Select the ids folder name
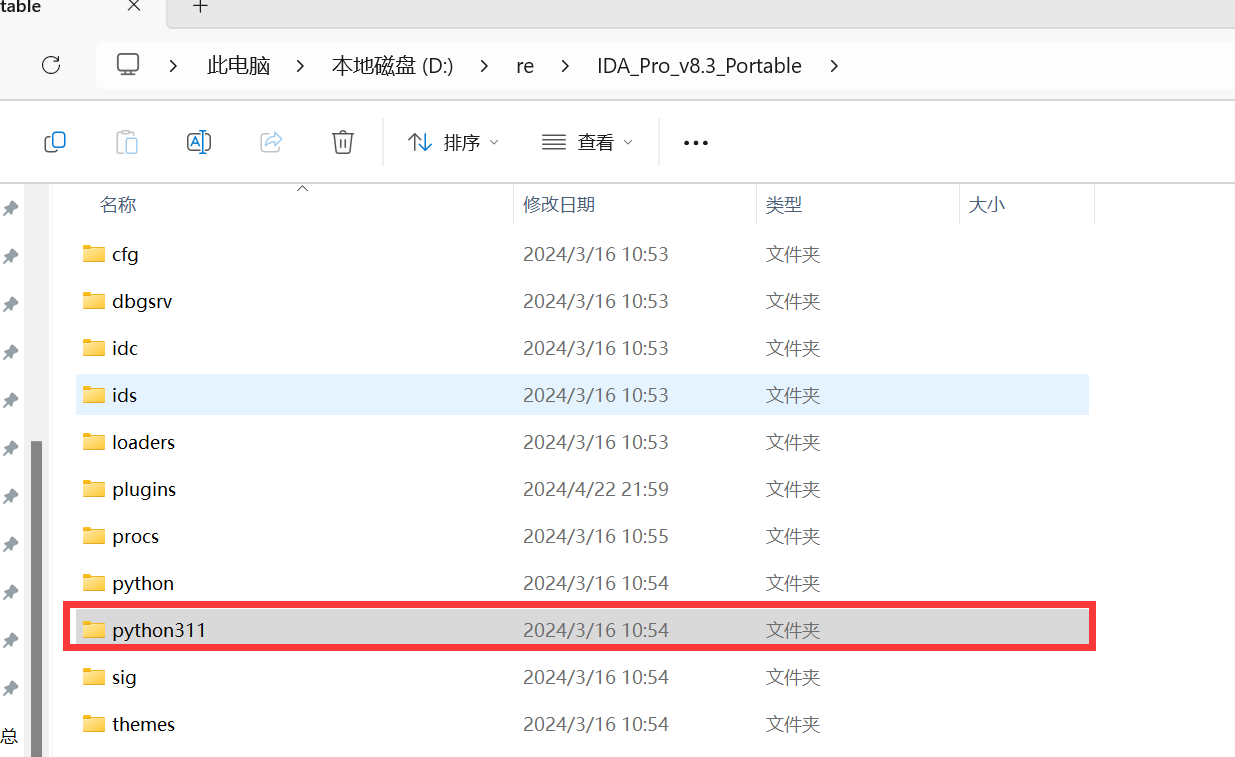 pyautogui.click(x=124, y=395)
